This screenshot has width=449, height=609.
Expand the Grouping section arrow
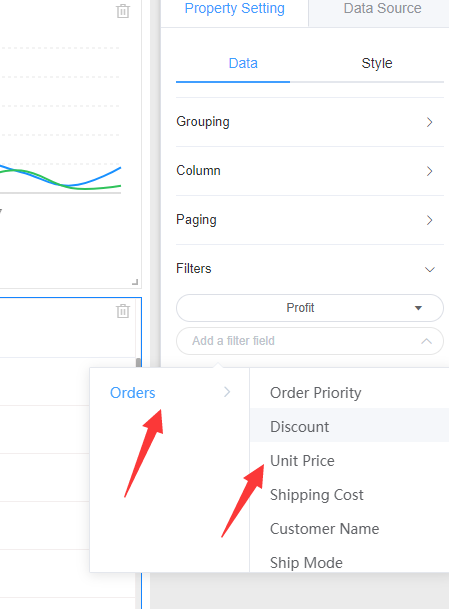429,122
